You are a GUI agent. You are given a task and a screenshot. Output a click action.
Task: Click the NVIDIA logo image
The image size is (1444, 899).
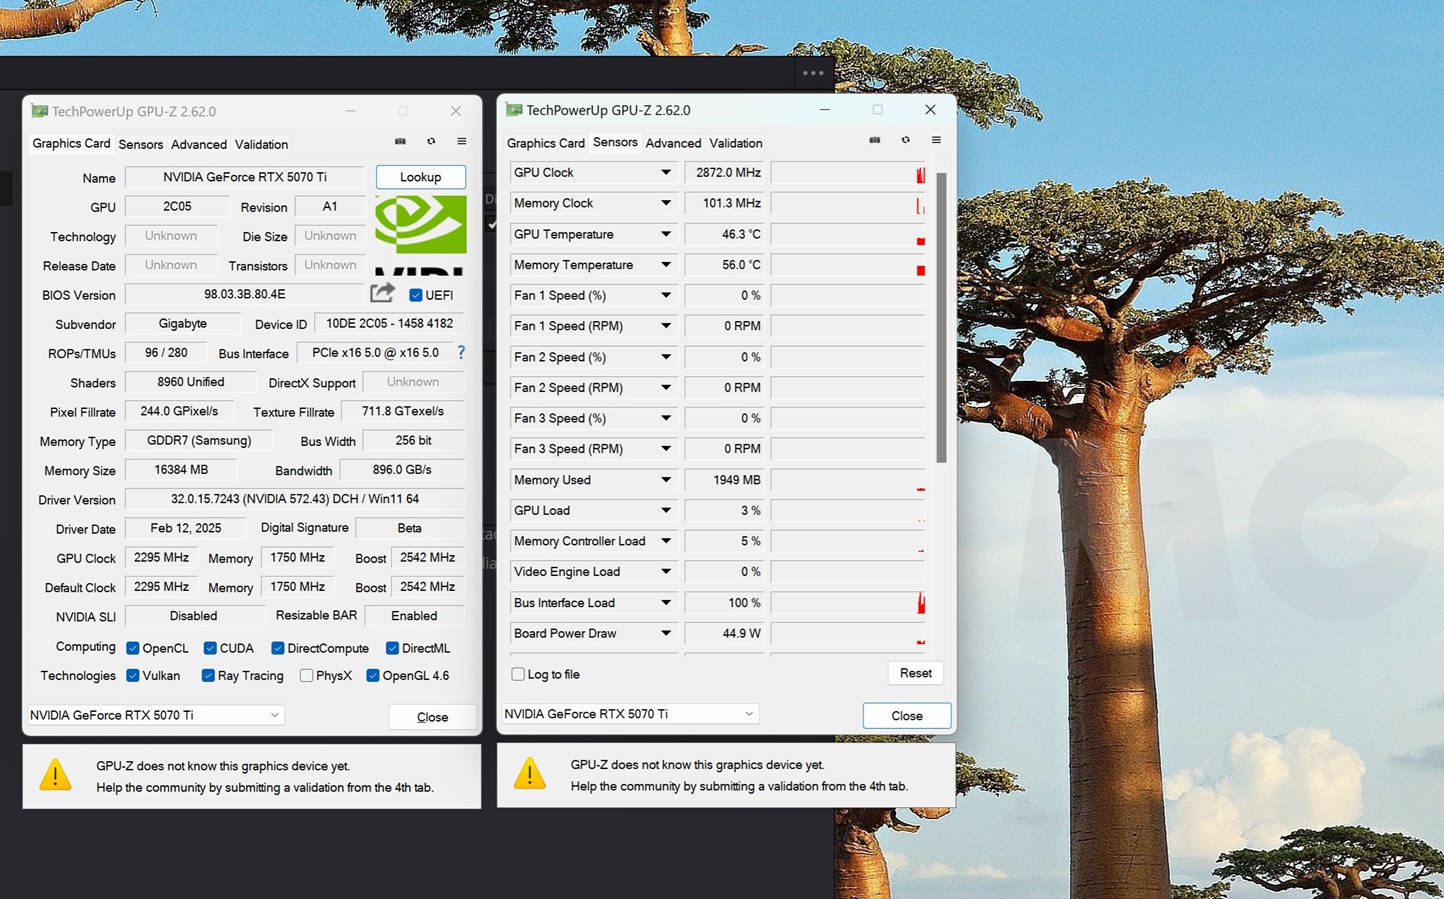tap(421, 234)
